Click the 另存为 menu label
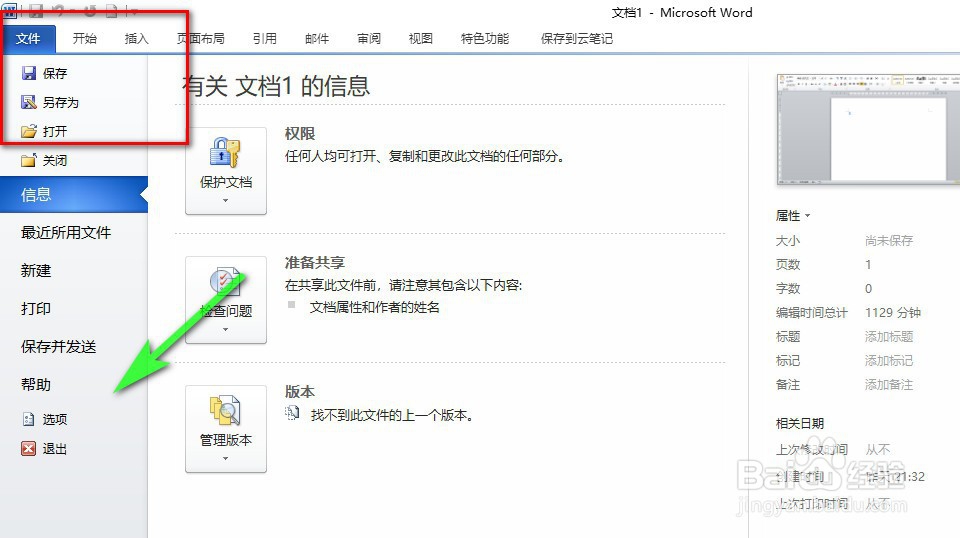This screenshot has width=960, height=538. pos(61,102)
